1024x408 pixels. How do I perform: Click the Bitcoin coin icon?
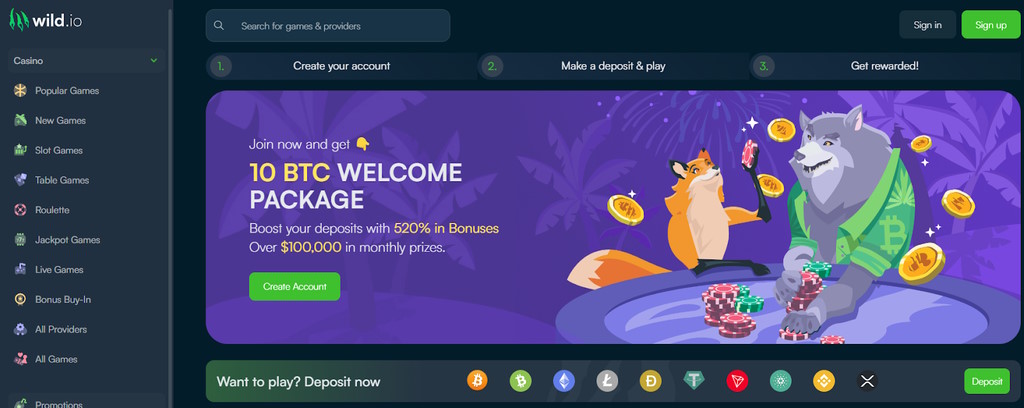point(477,381)
